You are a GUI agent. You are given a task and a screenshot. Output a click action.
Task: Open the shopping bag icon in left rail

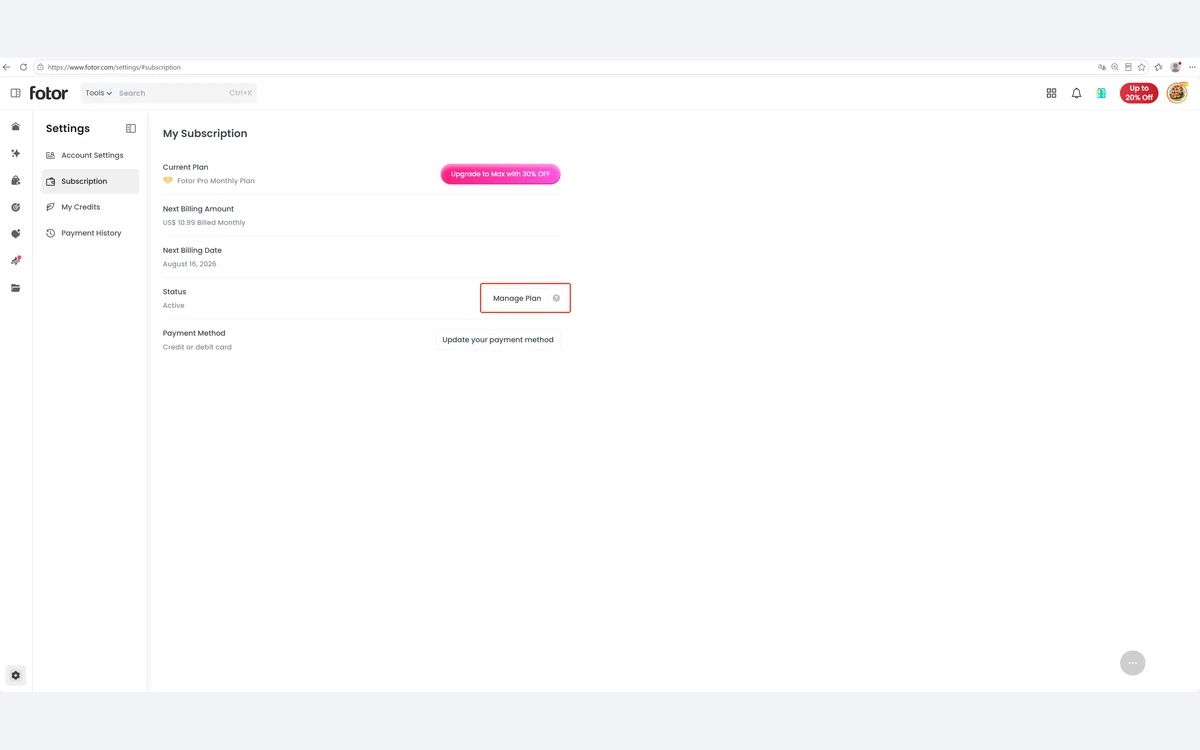[15, 181]
